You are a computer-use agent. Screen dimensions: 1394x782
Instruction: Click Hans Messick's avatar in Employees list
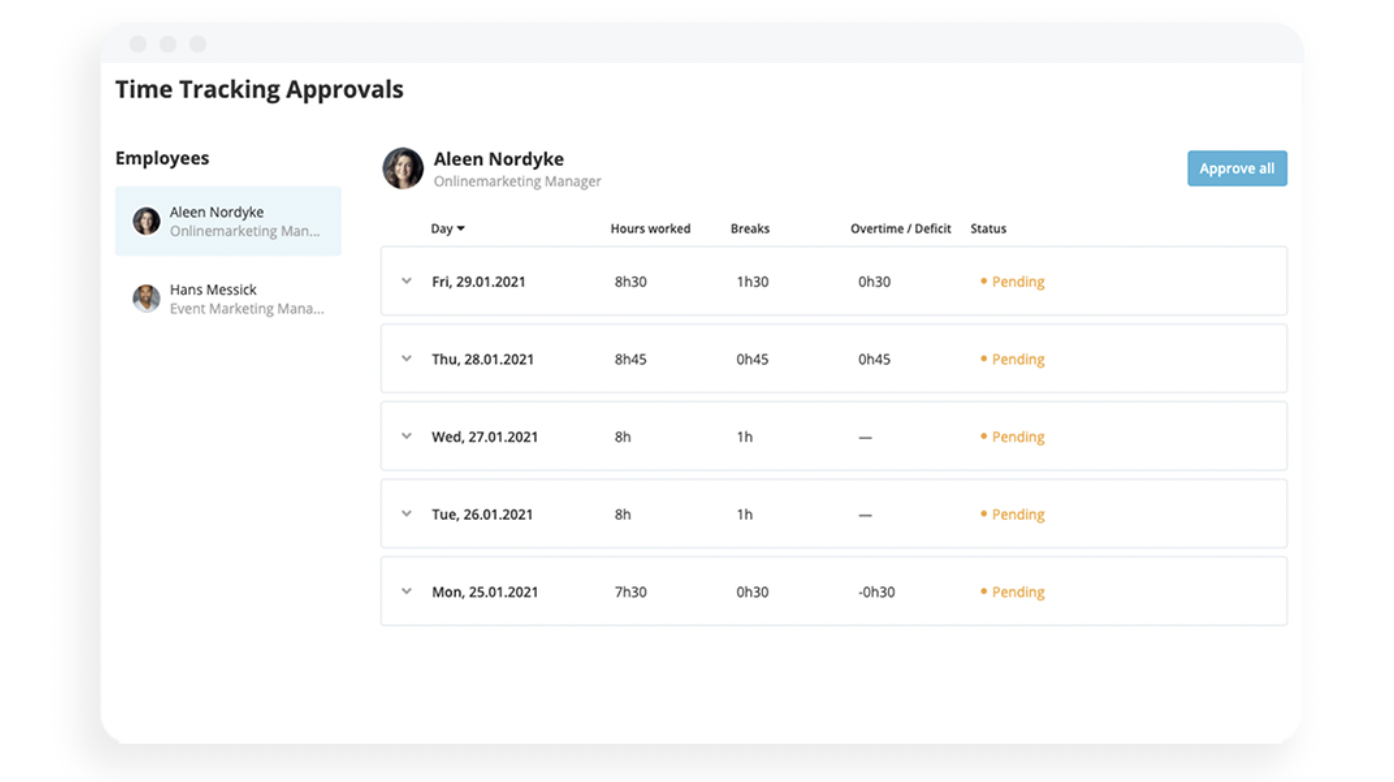coord(147,298)
